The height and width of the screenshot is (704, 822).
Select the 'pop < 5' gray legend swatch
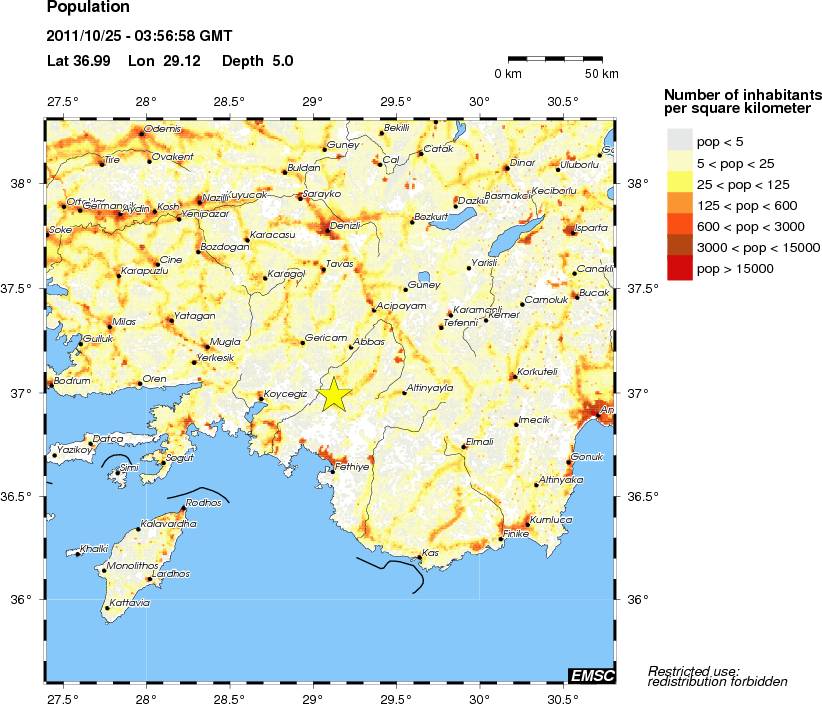[679, 140]
